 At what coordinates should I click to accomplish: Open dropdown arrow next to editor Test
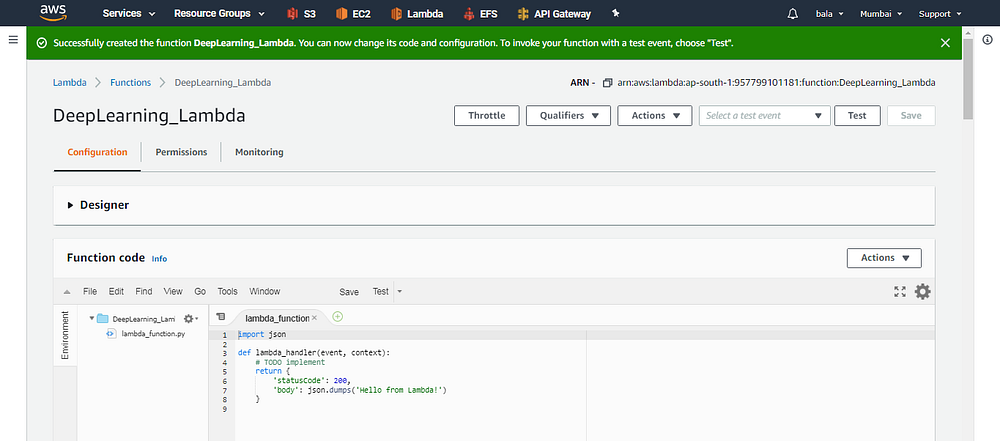(399, 292)
